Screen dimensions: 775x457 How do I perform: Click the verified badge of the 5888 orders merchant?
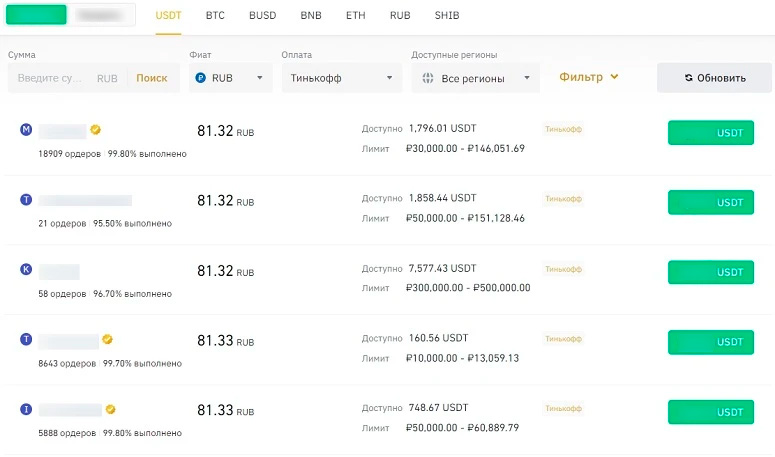pos(111,409)
